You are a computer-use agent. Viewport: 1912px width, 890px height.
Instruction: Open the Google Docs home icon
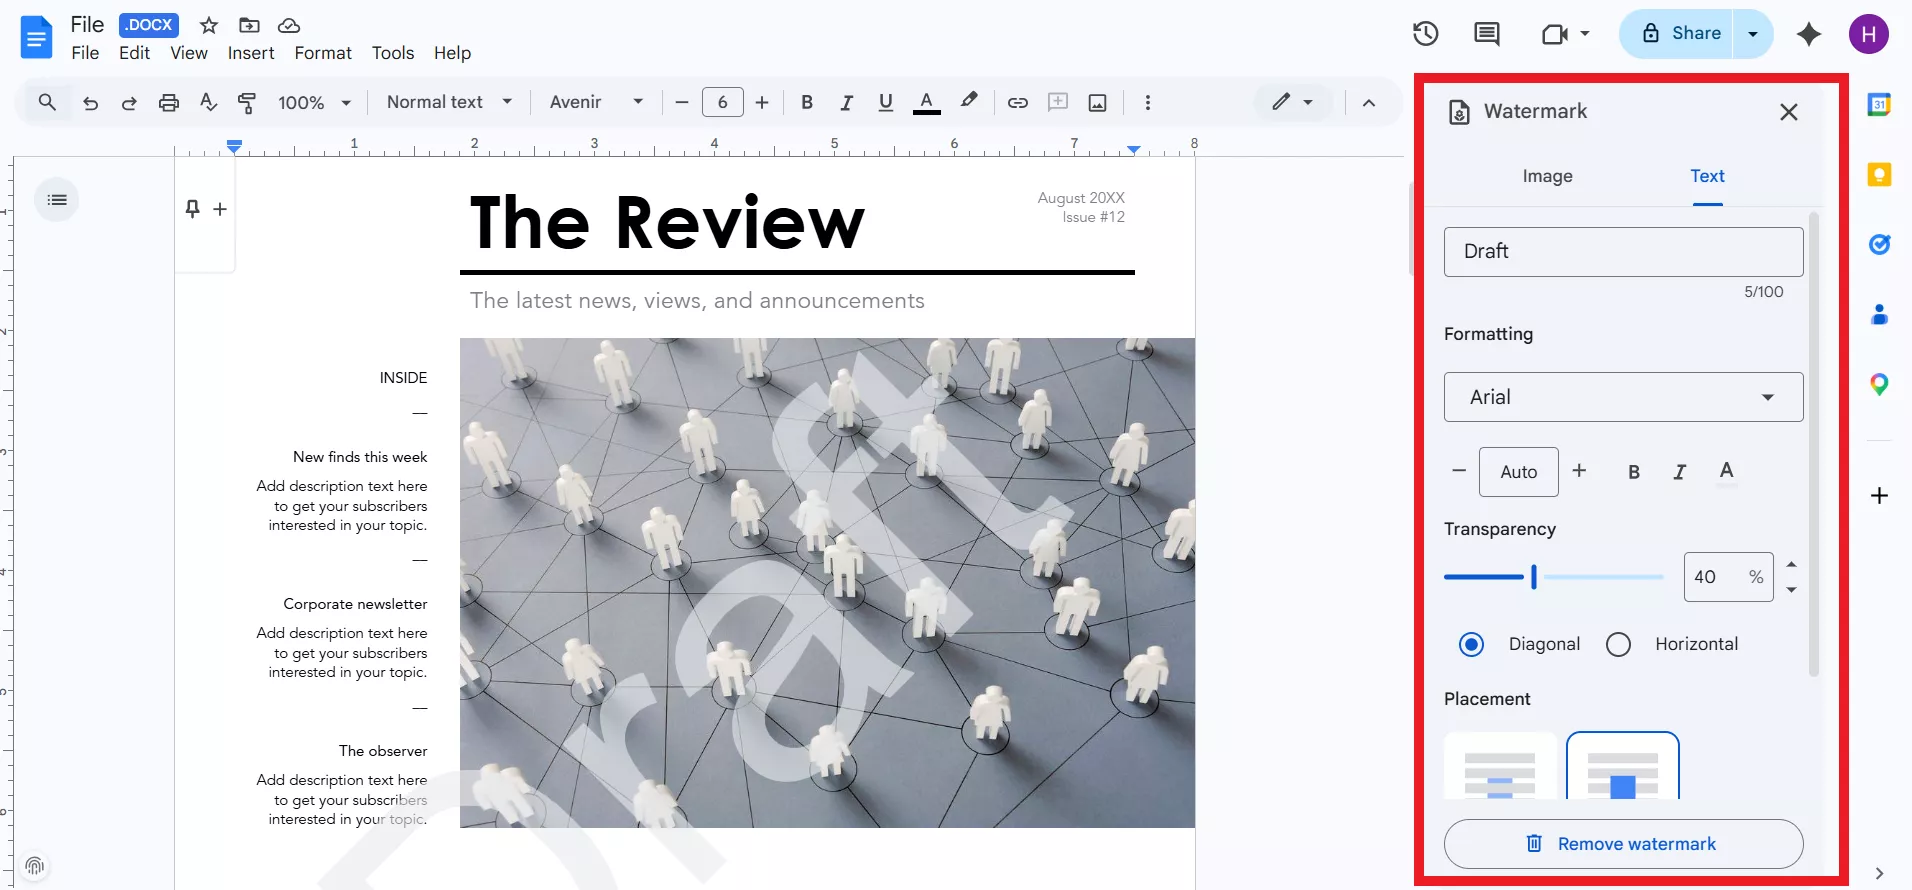36,38
